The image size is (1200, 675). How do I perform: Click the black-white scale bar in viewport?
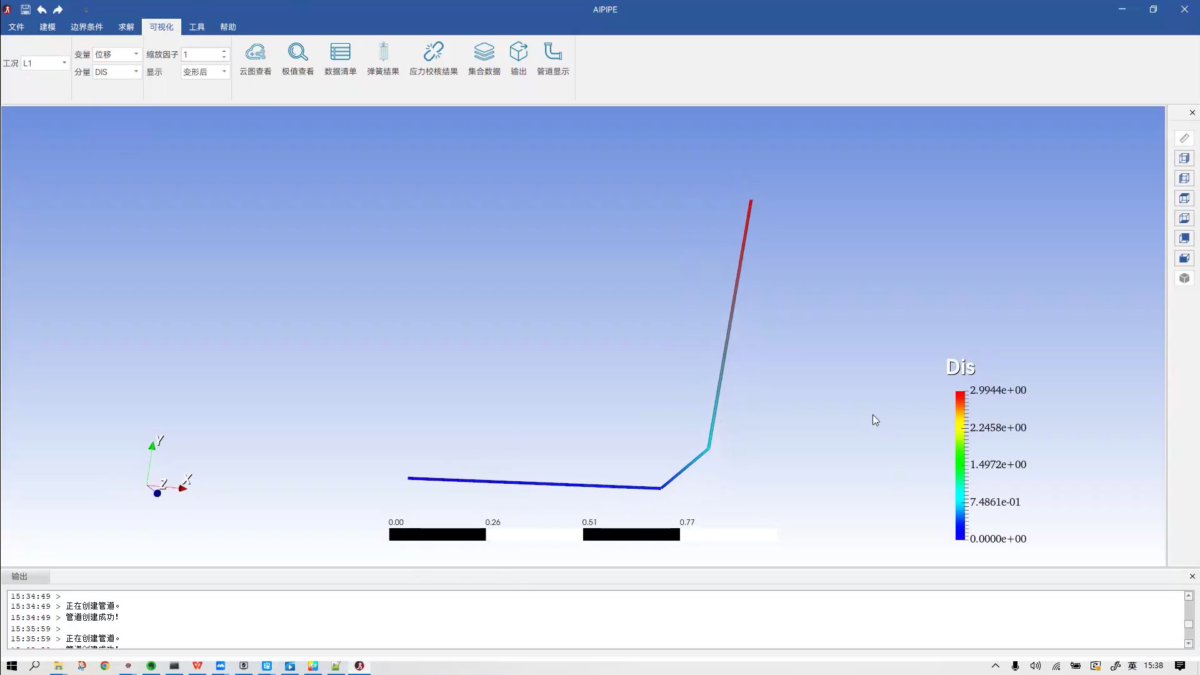583,535
